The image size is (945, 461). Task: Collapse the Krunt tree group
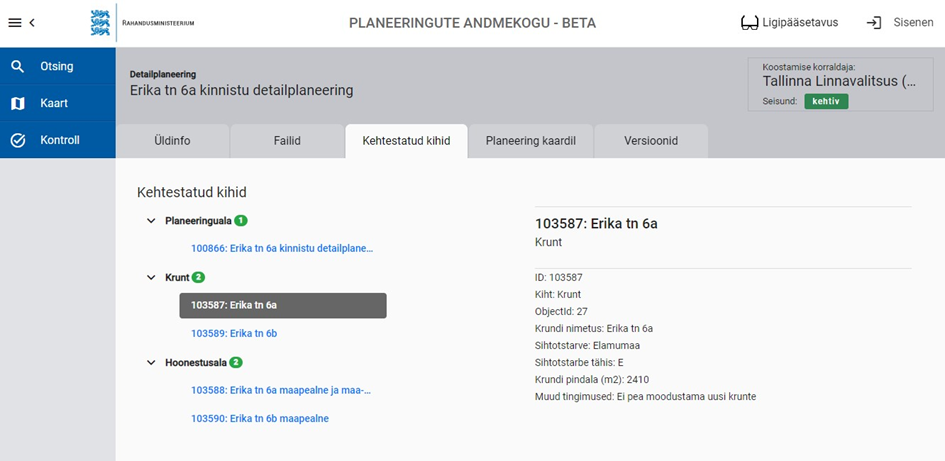151,277
